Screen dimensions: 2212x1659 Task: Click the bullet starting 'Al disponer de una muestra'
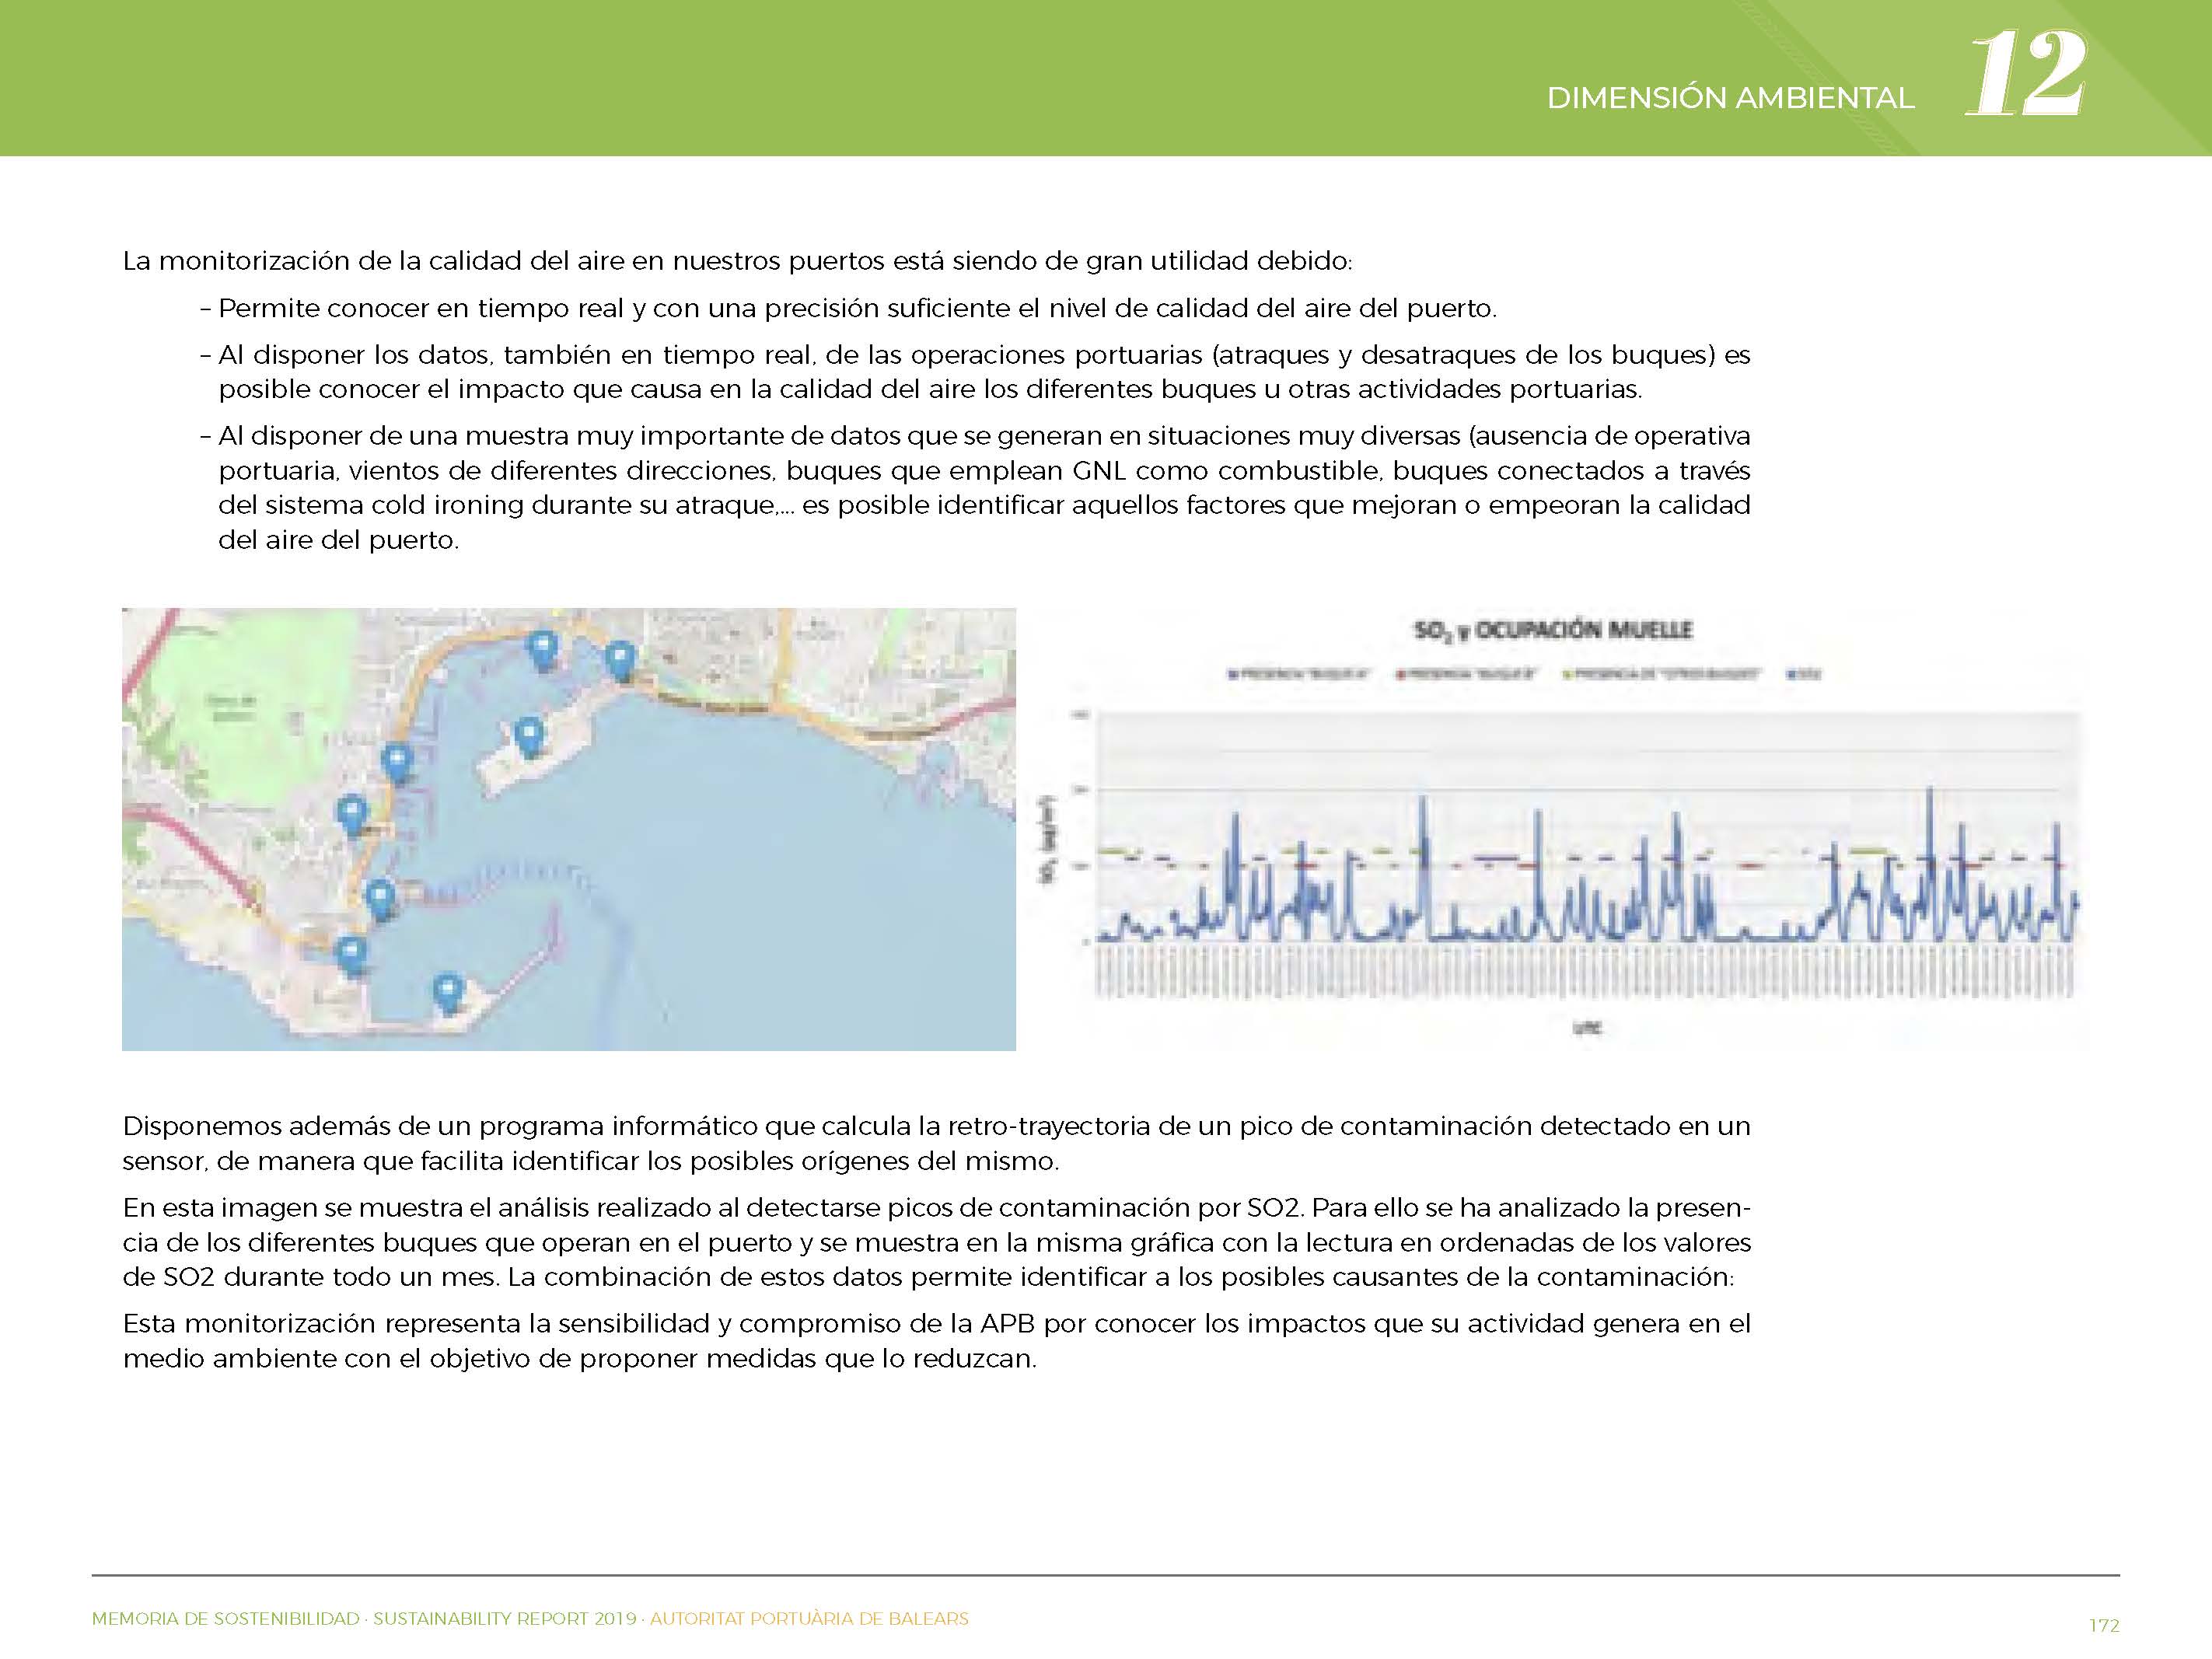click(x=975, y=488)
